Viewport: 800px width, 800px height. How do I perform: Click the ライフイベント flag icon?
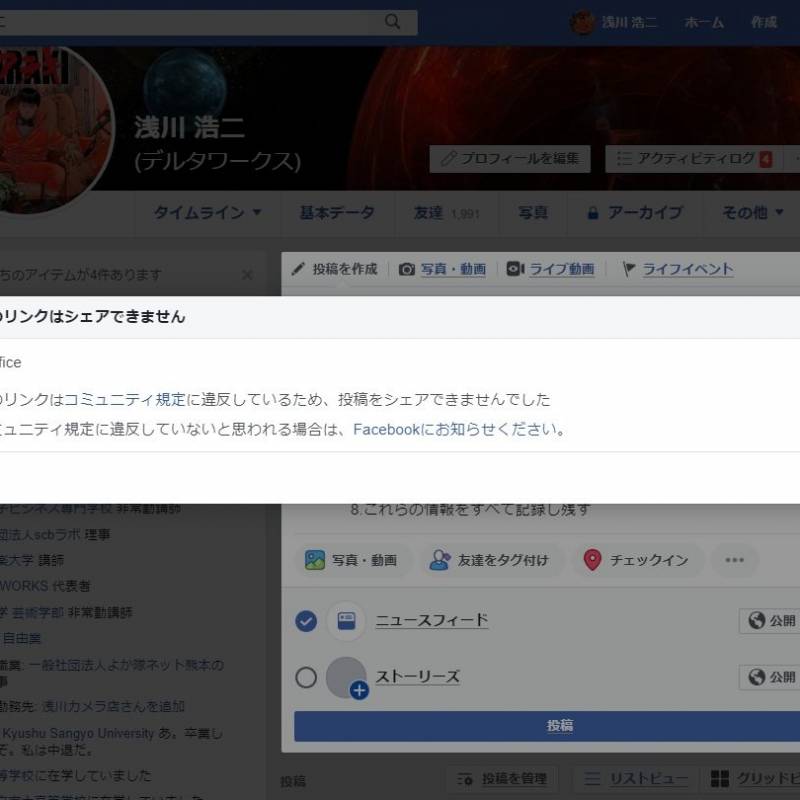tap(629, 269)
